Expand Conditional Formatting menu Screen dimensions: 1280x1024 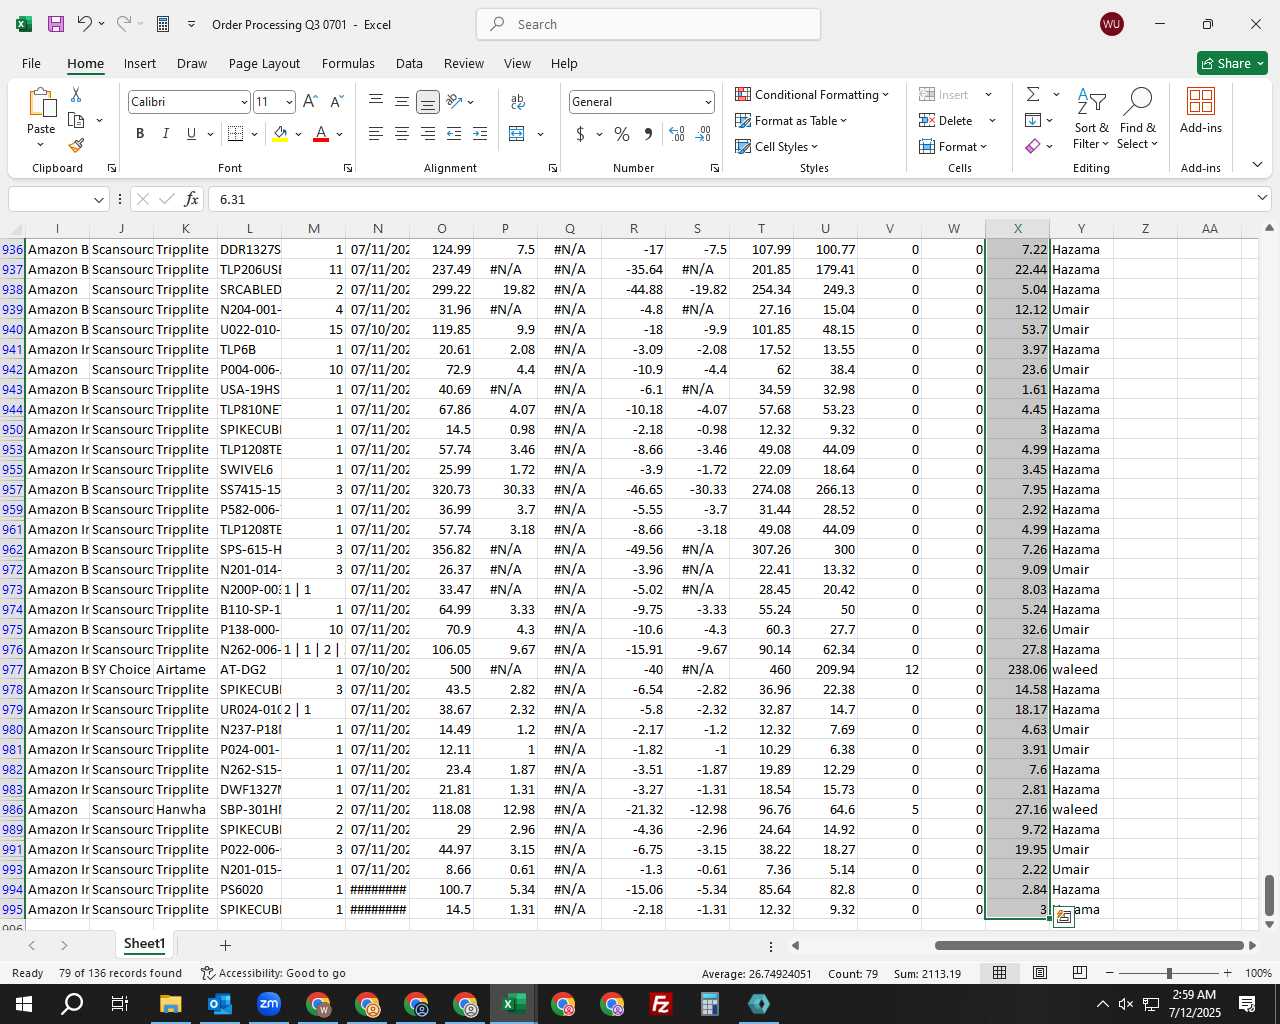click(811, 94)
